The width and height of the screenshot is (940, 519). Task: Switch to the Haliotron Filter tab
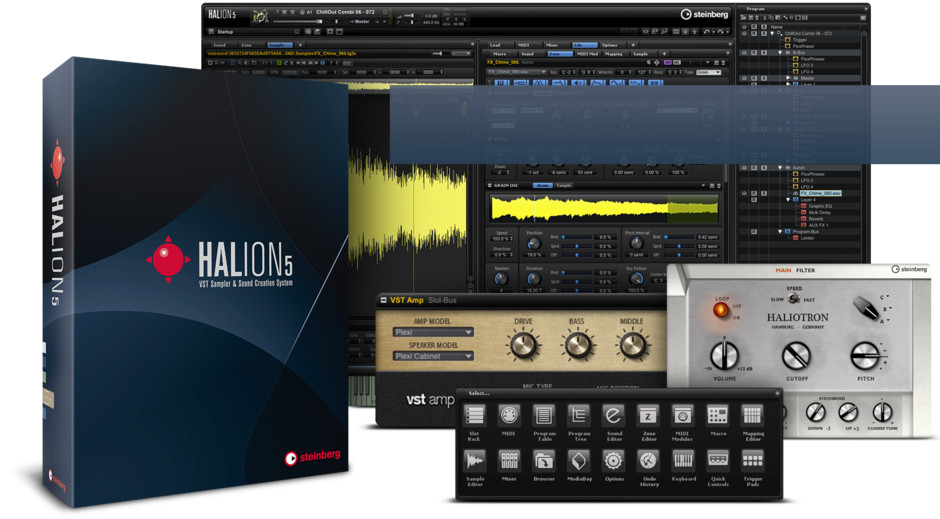click(805, 269)
